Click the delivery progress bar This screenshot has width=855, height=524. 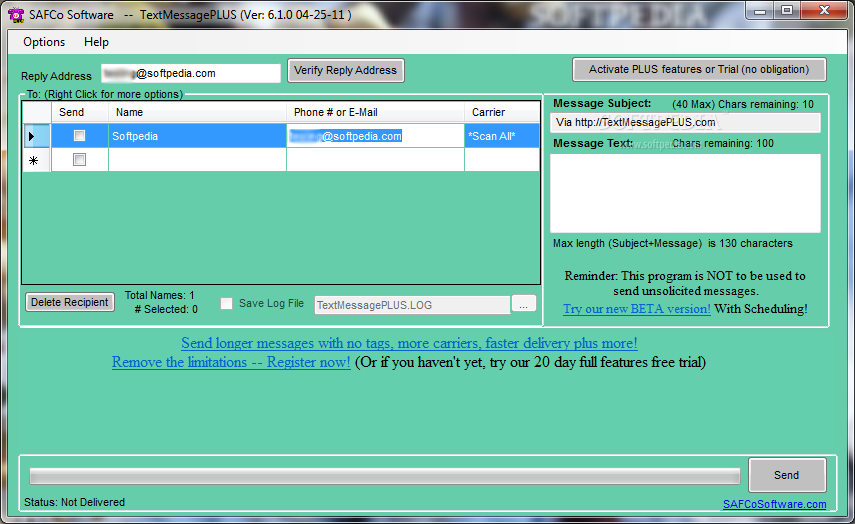pos(384,475)
